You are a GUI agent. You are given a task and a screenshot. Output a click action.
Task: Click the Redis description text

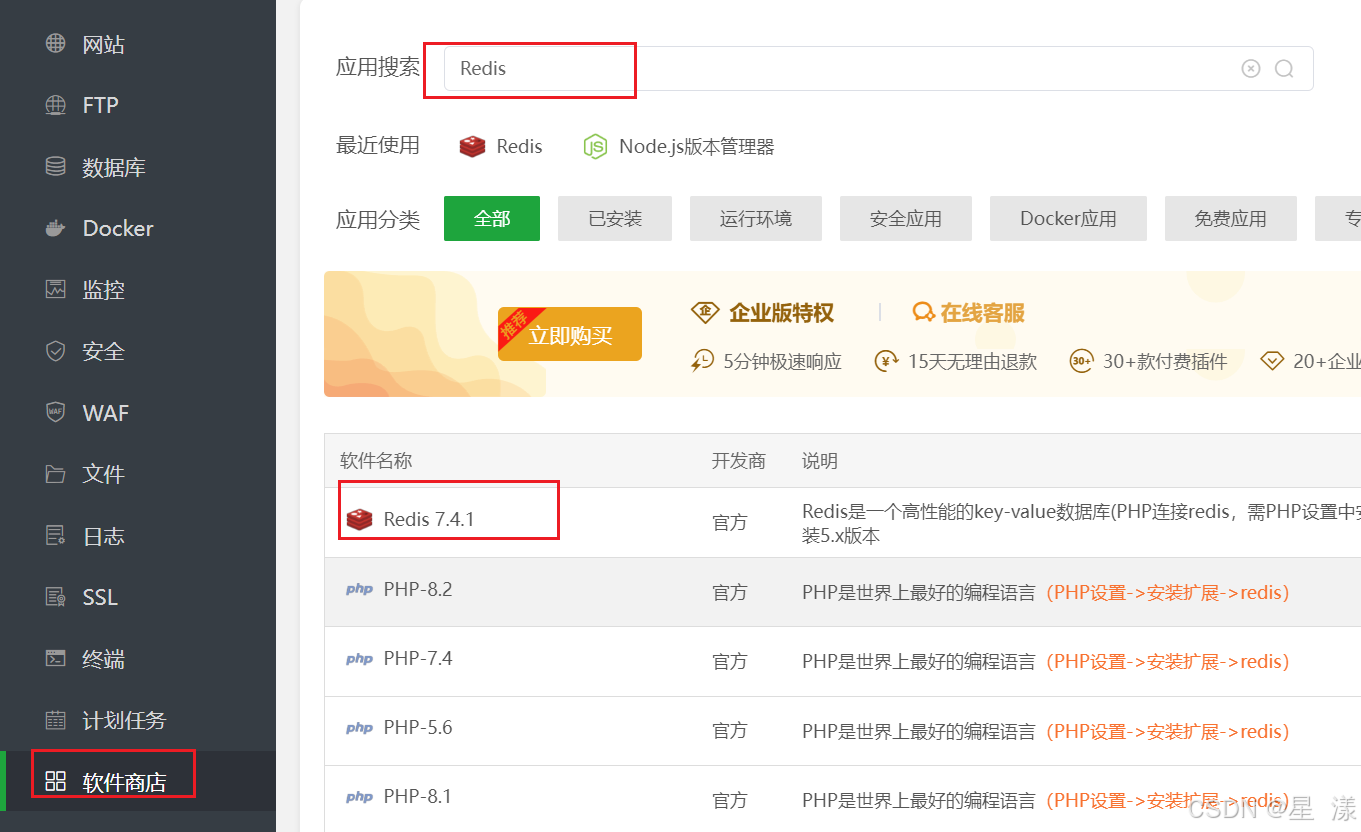1081,523
